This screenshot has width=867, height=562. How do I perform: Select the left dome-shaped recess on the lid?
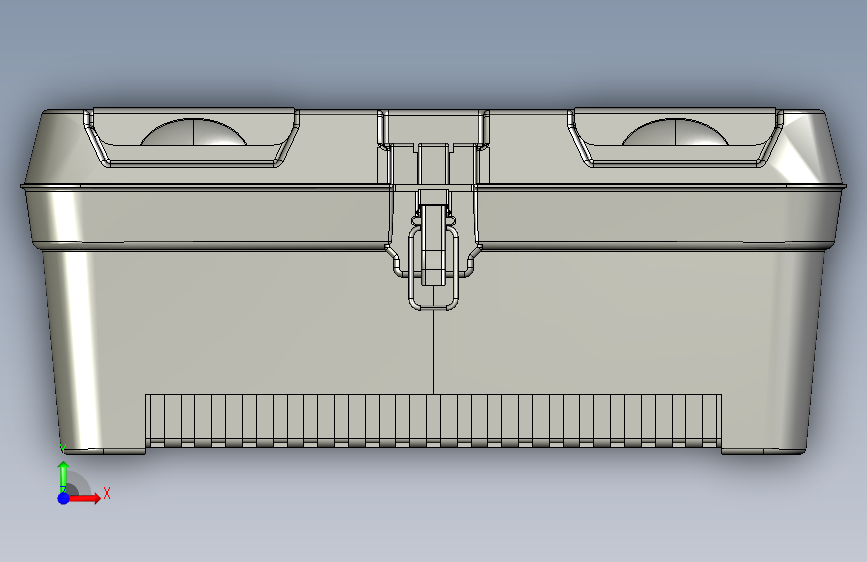pyautogui.click(x=193, y=132)
